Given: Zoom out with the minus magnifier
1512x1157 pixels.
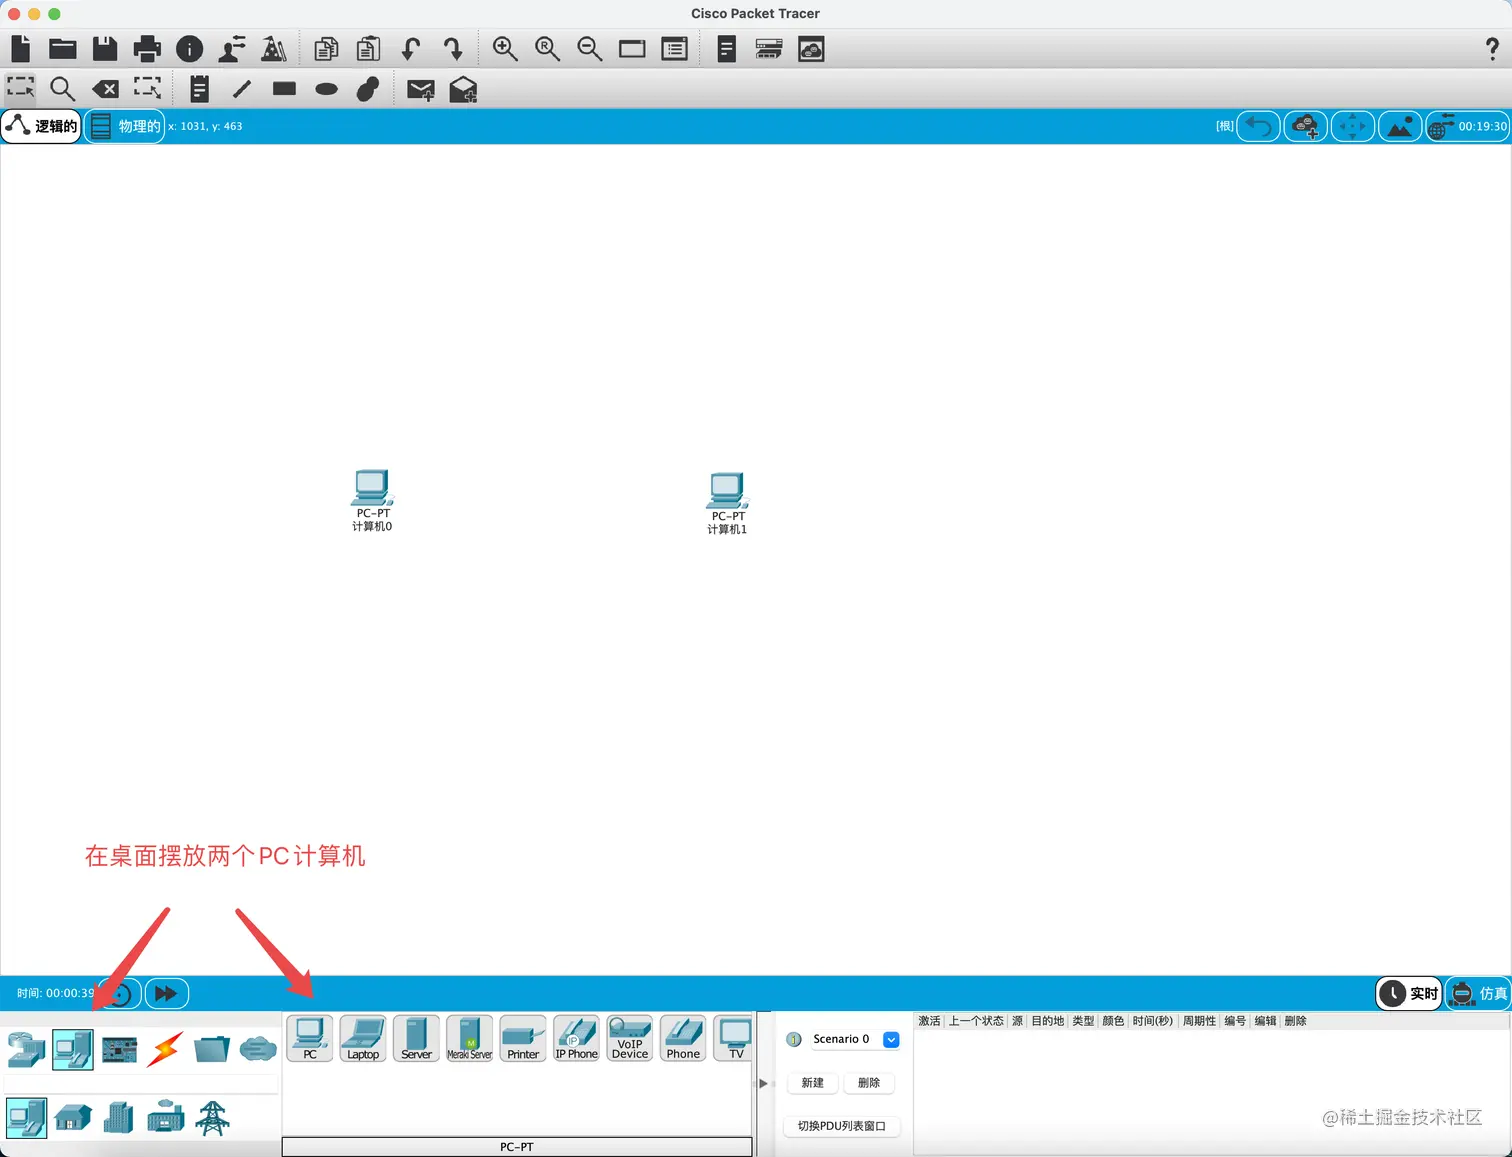Looking at the screenshot, I should tap(590, 48).
